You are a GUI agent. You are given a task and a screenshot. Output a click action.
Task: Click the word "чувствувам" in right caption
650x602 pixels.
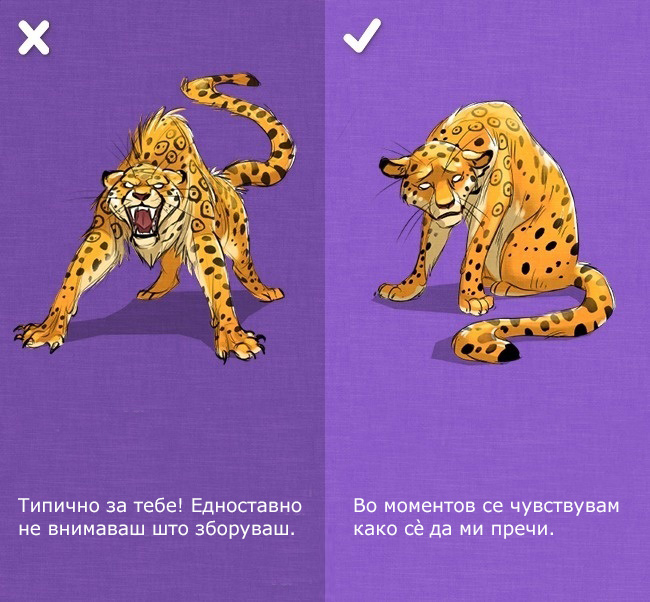(565, 506)
